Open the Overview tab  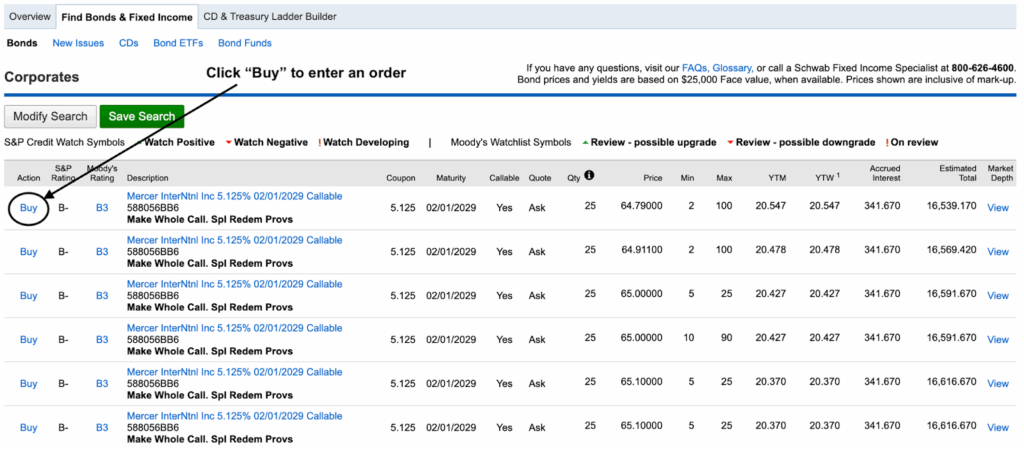[29, 17]
